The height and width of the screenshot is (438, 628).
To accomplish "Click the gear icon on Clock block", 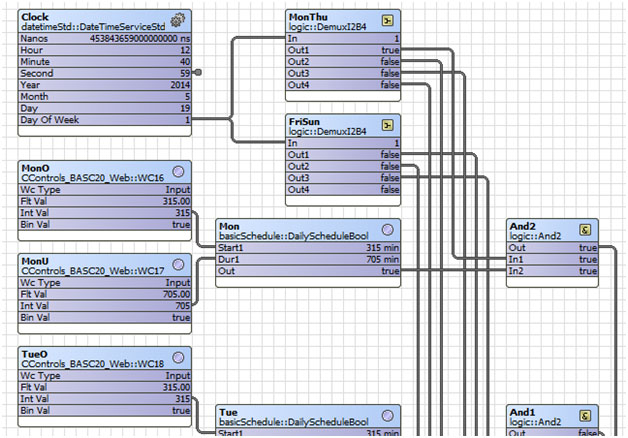I will (x=178, y=19).
